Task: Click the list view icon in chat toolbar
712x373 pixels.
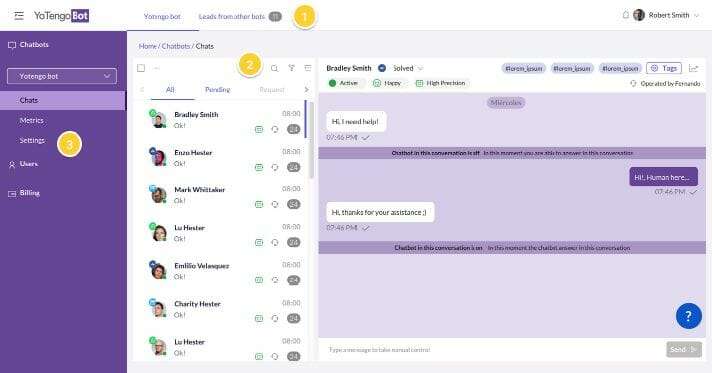Action: pos(308,68)
